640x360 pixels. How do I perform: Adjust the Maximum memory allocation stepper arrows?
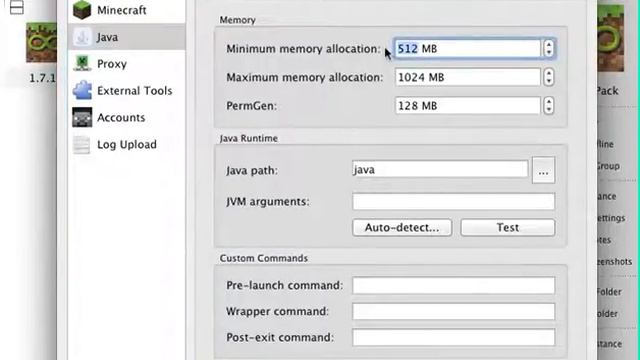click(549, 77)
